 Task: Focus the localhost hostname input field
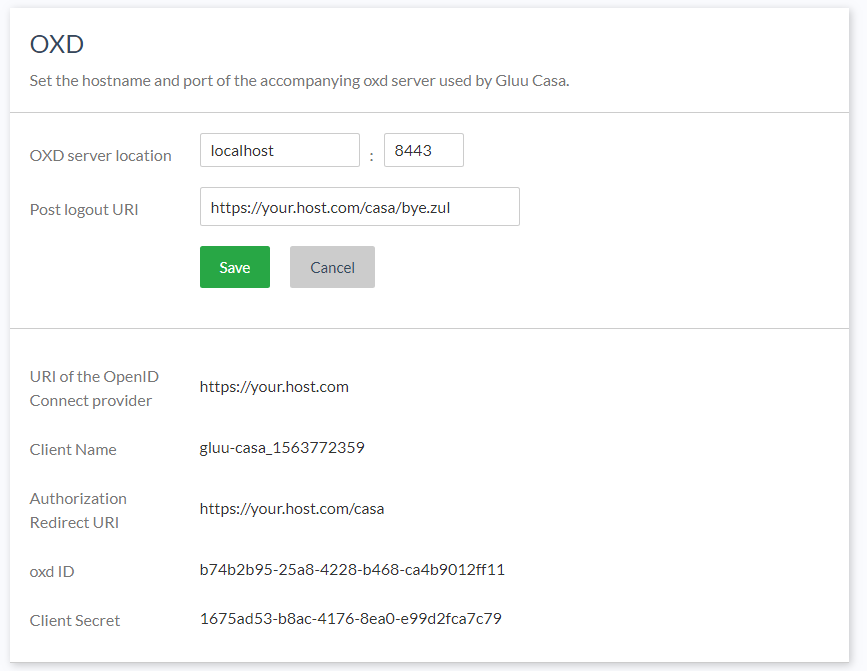[279, 150]
